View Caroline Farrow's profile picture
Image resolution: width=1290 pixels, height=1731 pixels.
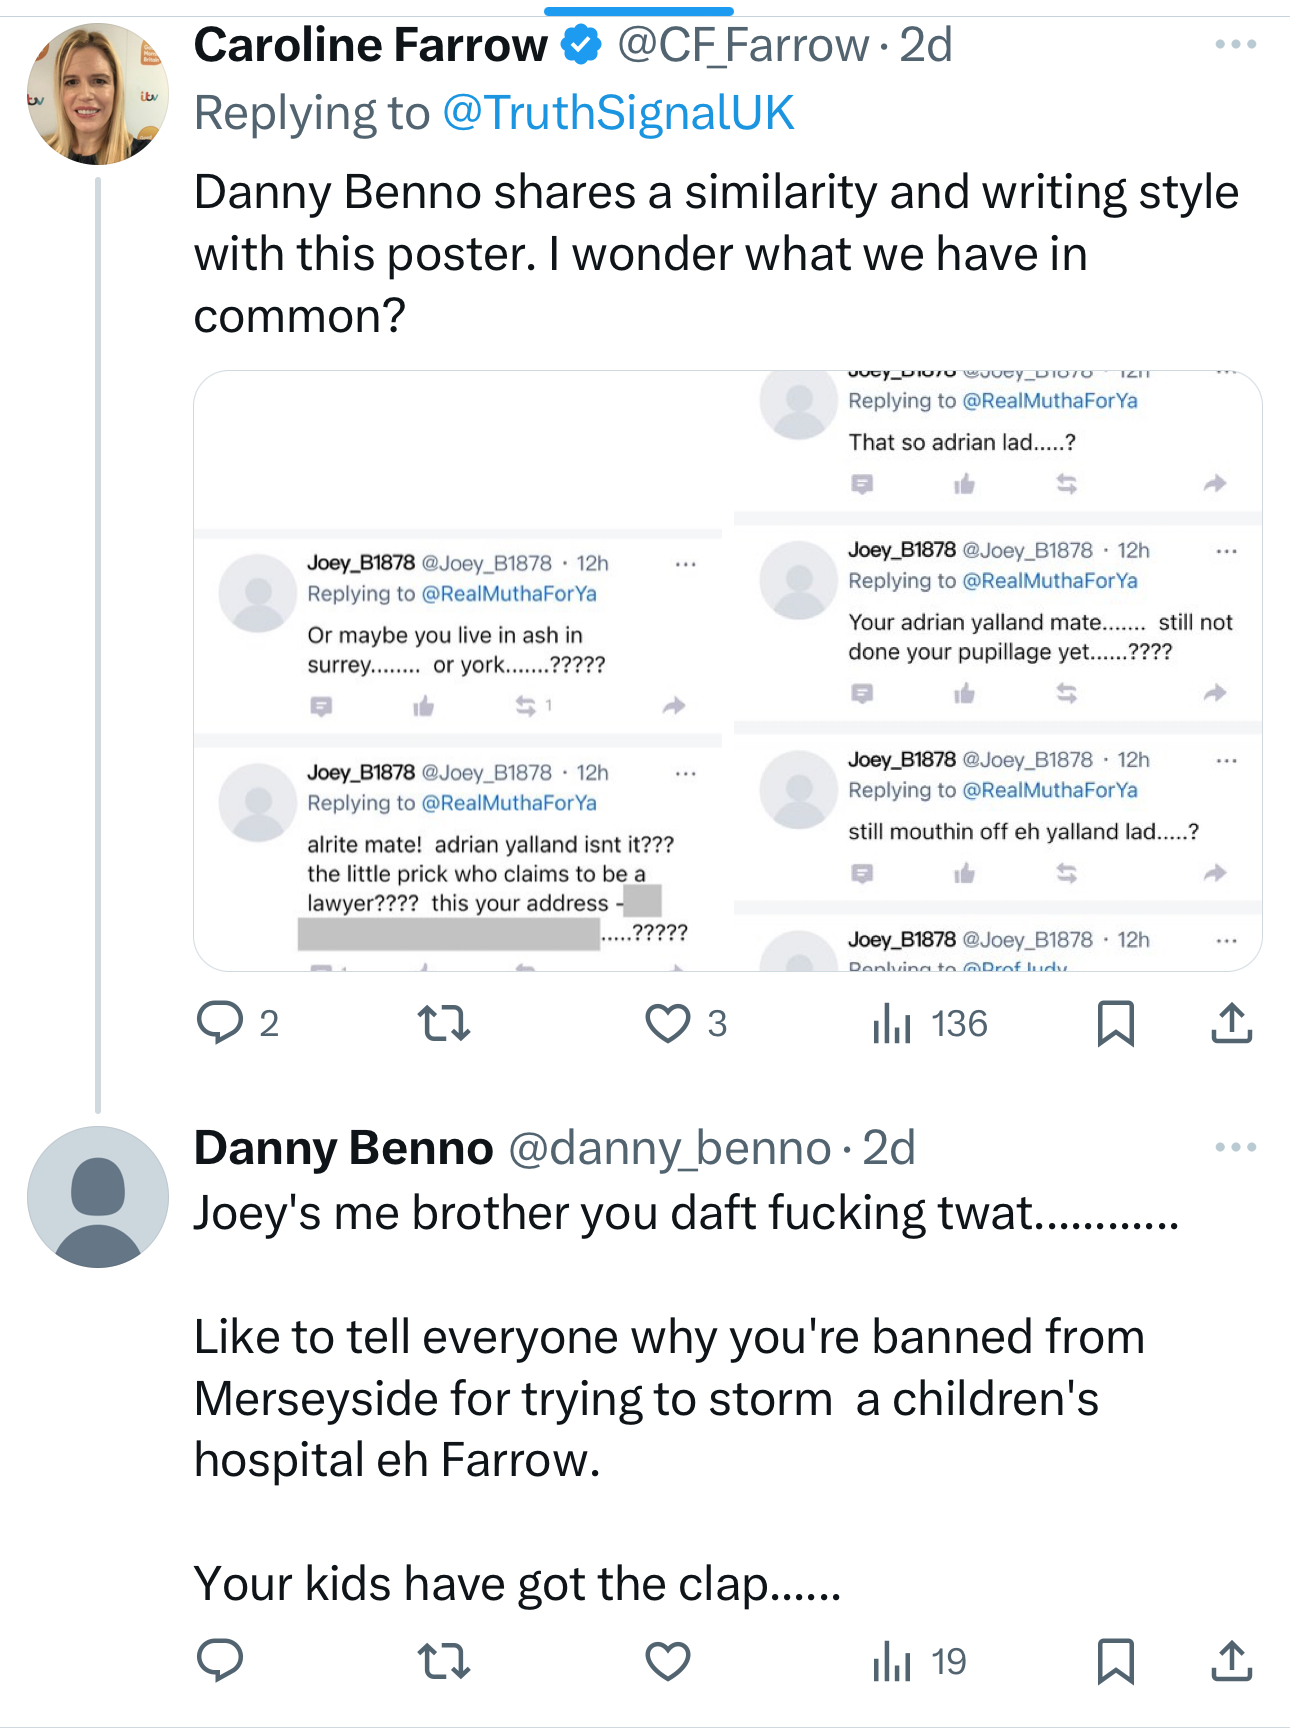click(x=97, y=94)
